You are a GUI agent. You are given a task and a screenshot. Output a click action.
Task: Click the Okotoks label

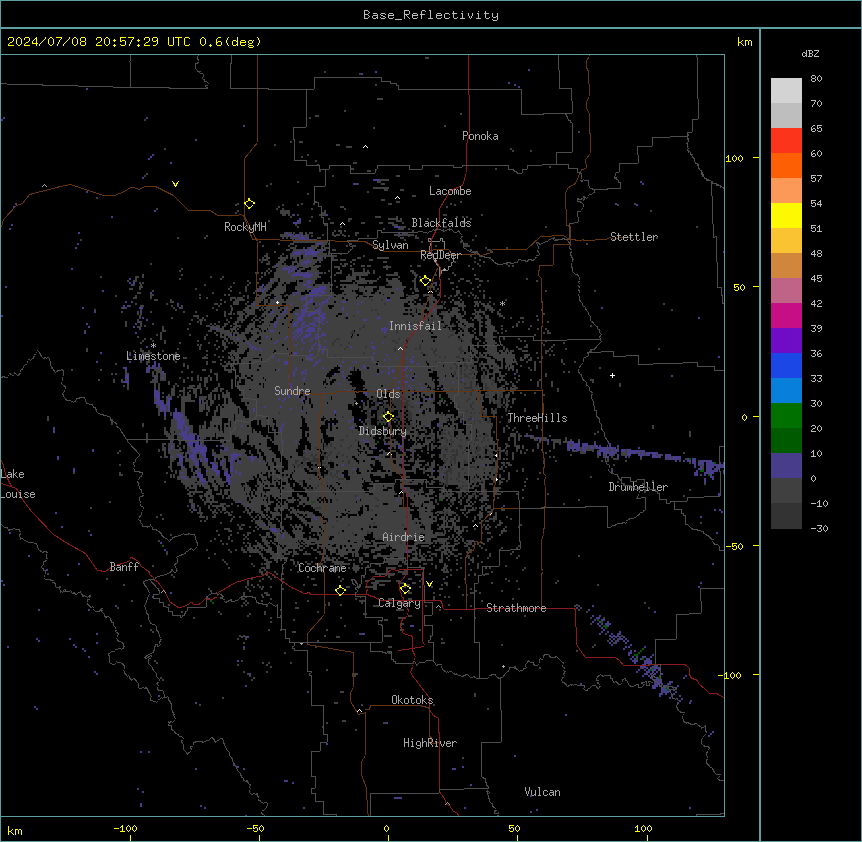pos(412,700)
